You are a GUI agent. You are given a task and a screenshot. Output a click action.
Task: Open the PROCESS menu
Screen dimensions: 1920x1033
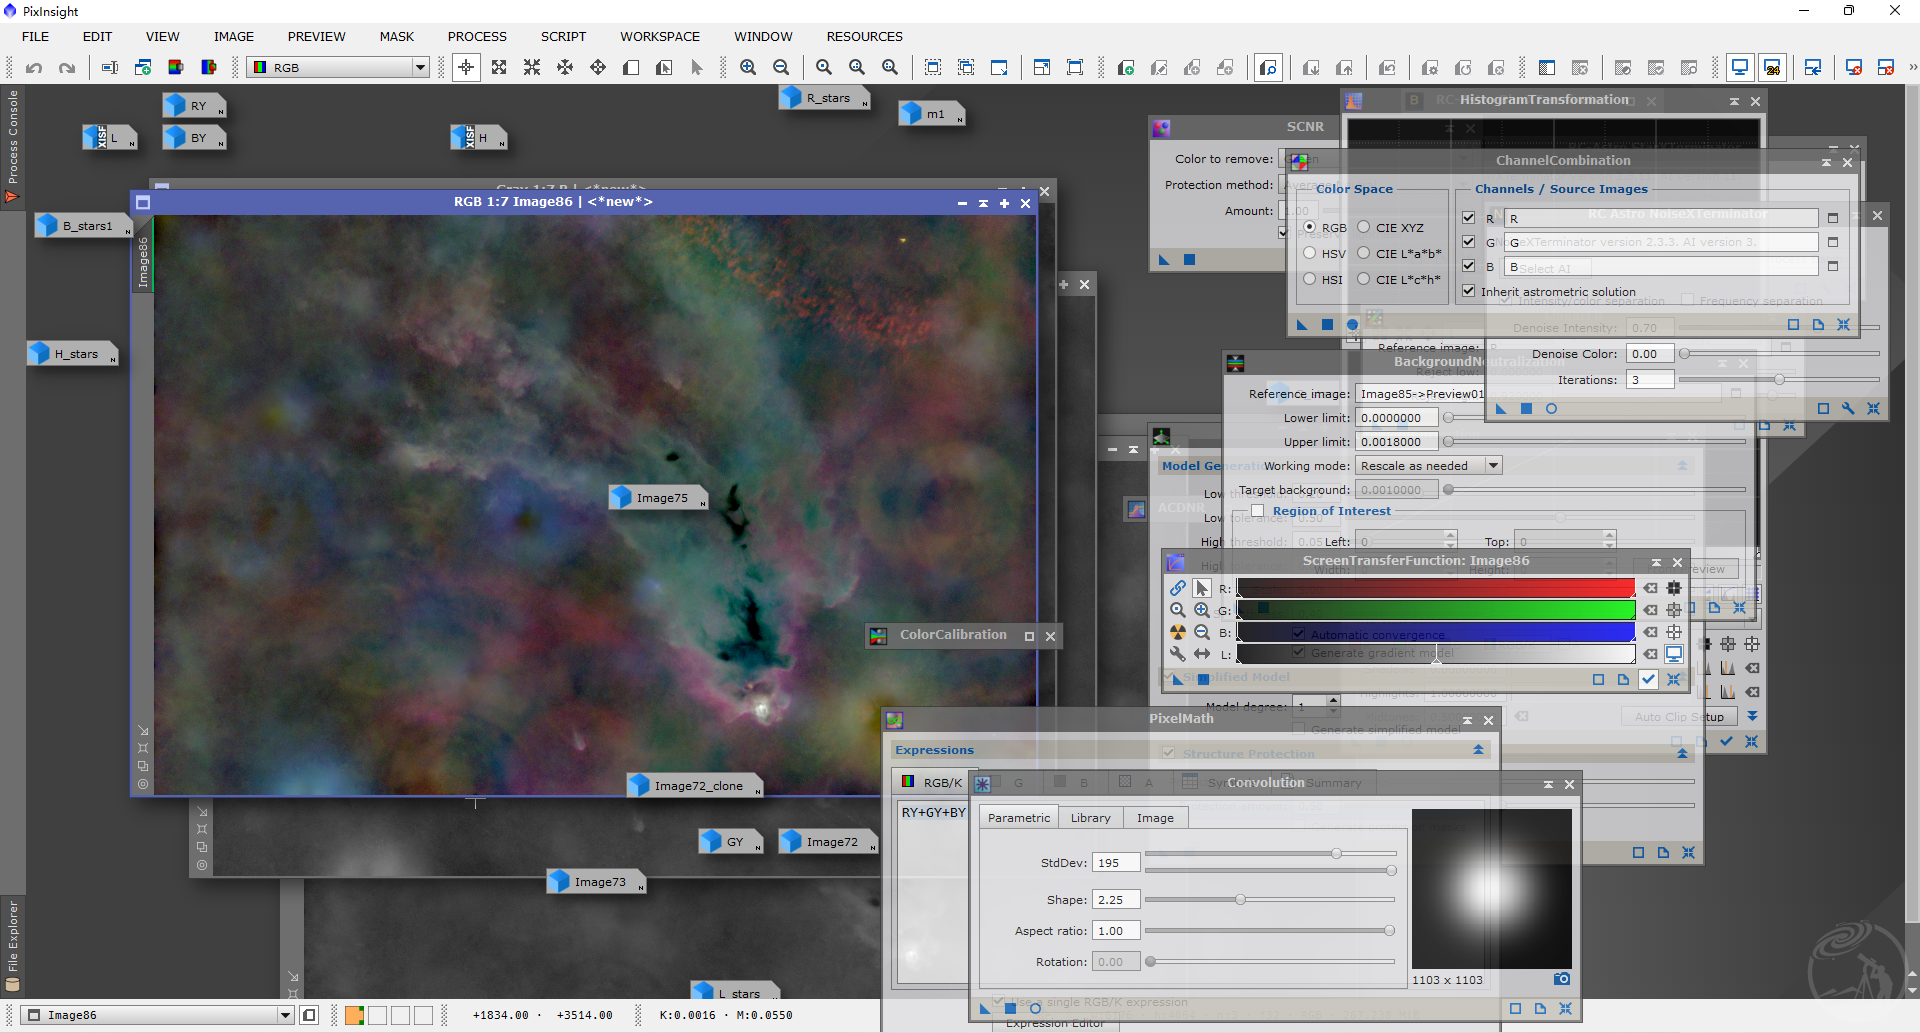[477, 37]
